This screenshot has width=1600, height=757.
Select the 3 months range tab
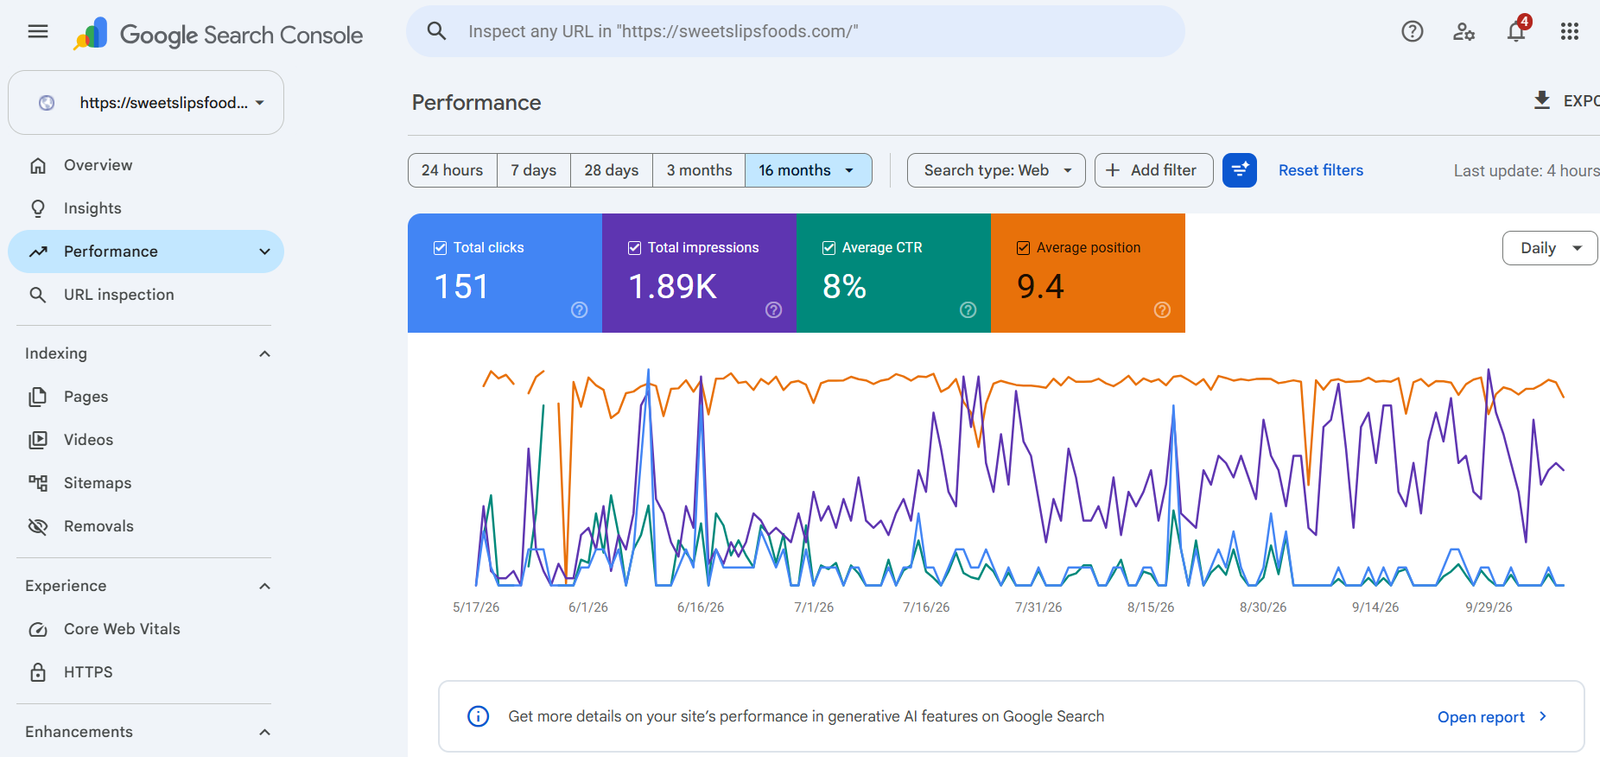pyautogui.click(x=699, y=170)
